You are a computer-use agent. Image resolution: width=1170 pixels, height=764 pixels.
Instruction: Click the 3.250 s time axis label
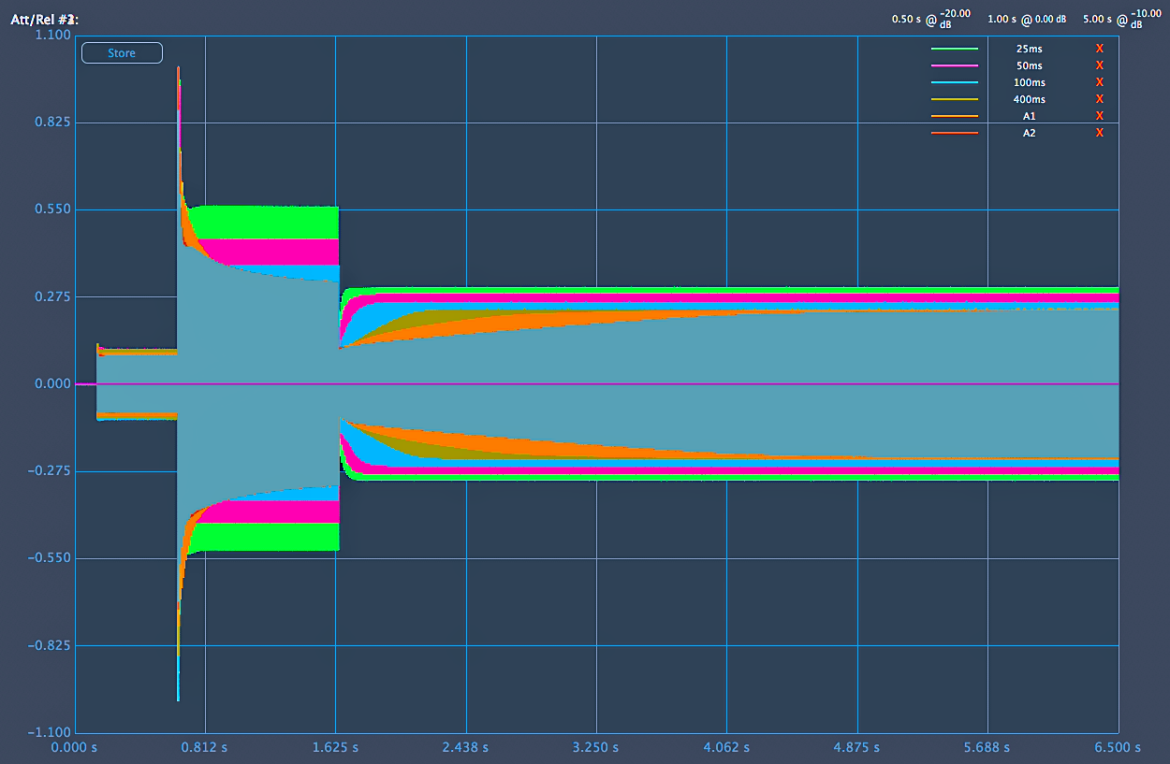[x=595, y=748]
